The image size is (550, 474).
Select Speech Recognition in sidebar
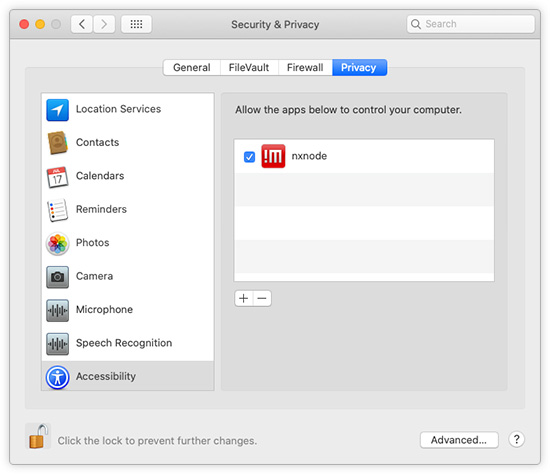128,343
